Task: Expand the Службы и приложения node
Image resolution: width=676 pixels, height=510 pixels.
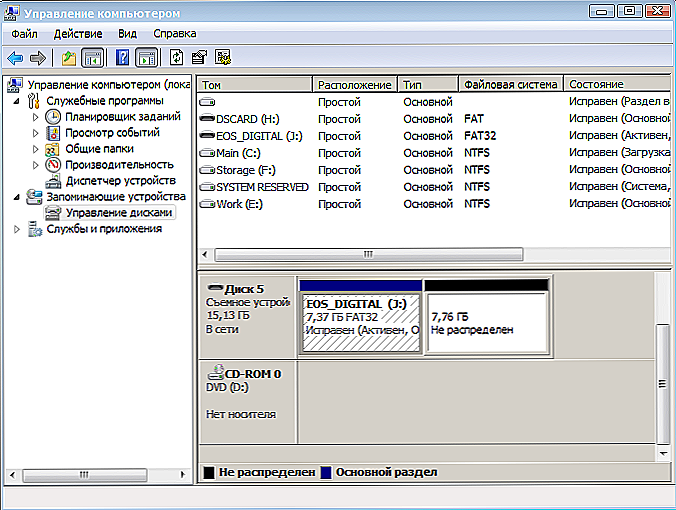Action: (16, 229)
